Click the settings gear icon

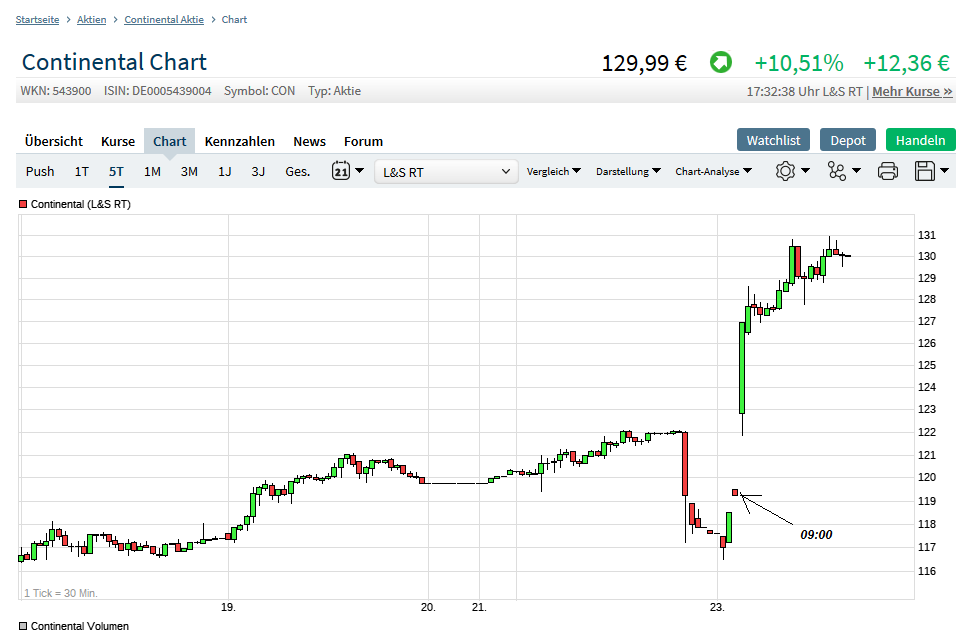coord(785,171)
